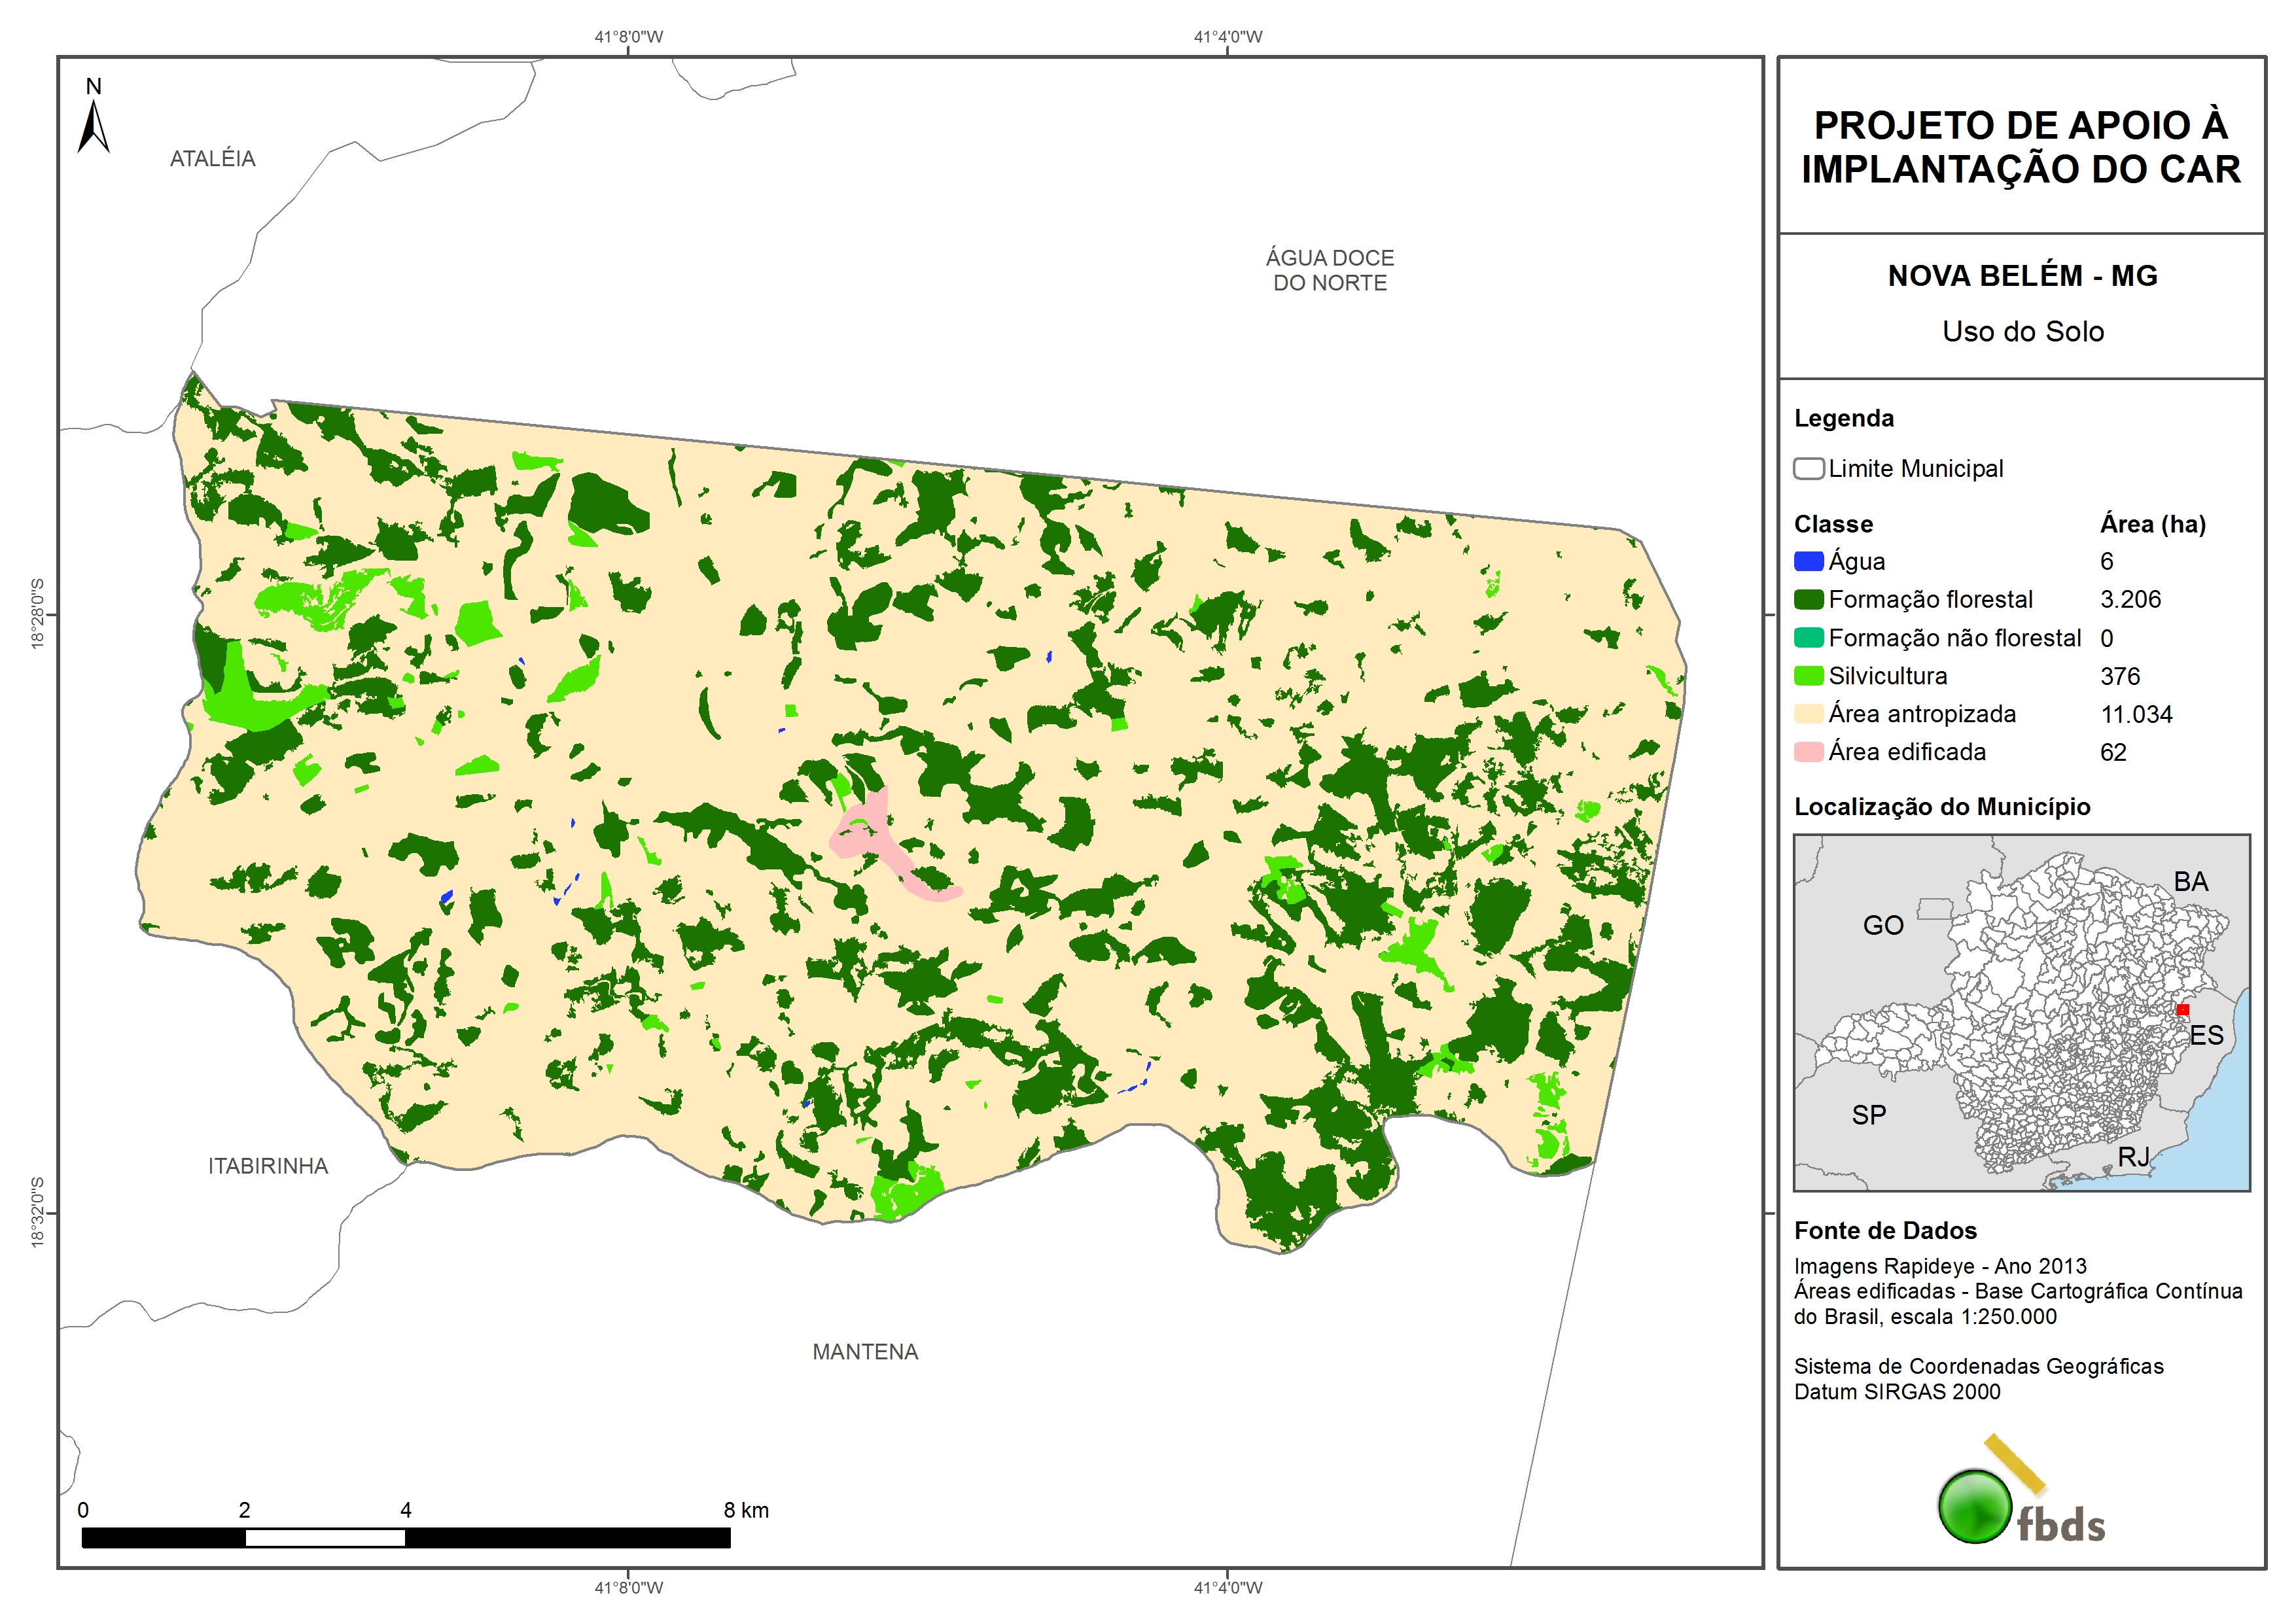The image size is (2296, 1623).
Task: Click the Formação não florestal teal swatch
Action: [1808, 638]
